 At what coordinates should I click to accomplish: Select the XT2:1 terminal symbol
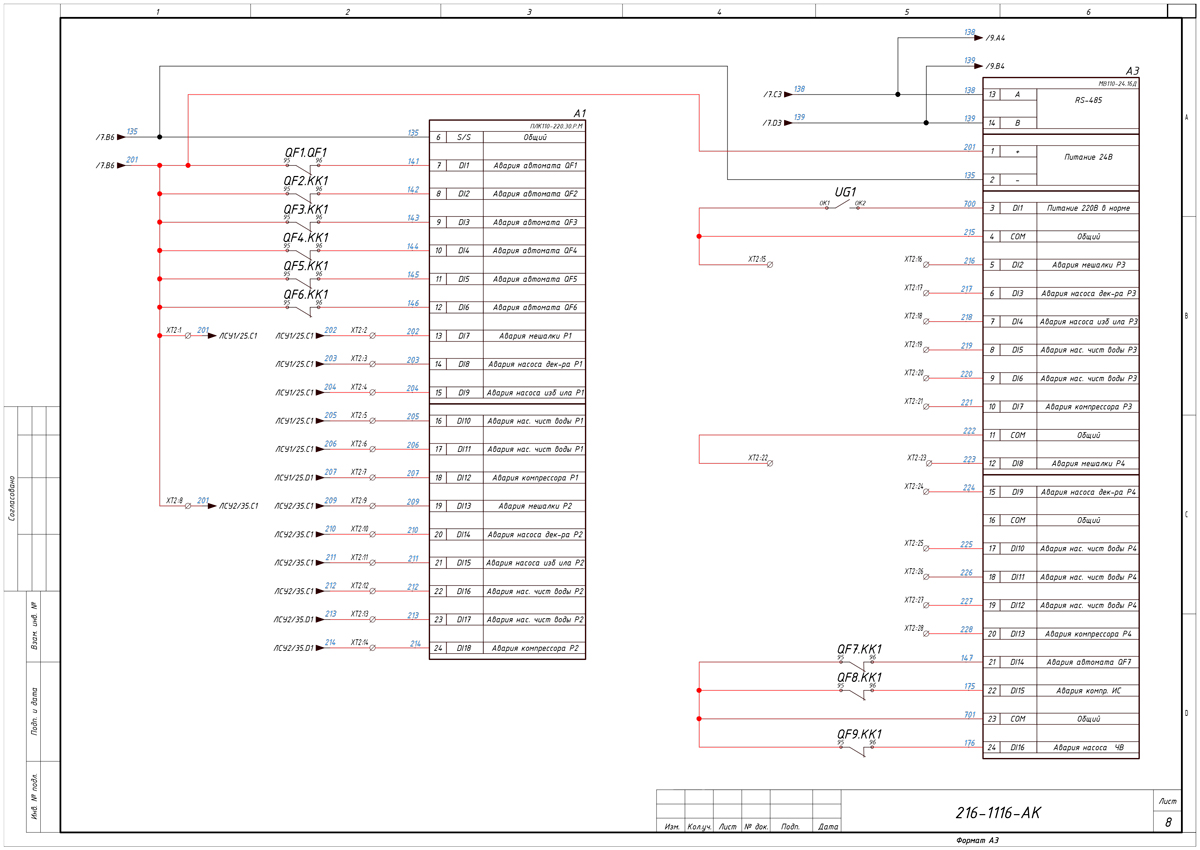[x=188, y=336]
